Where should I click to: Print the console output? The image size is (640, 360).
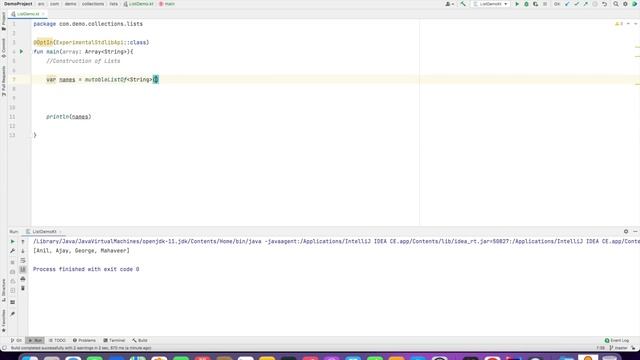23,279
